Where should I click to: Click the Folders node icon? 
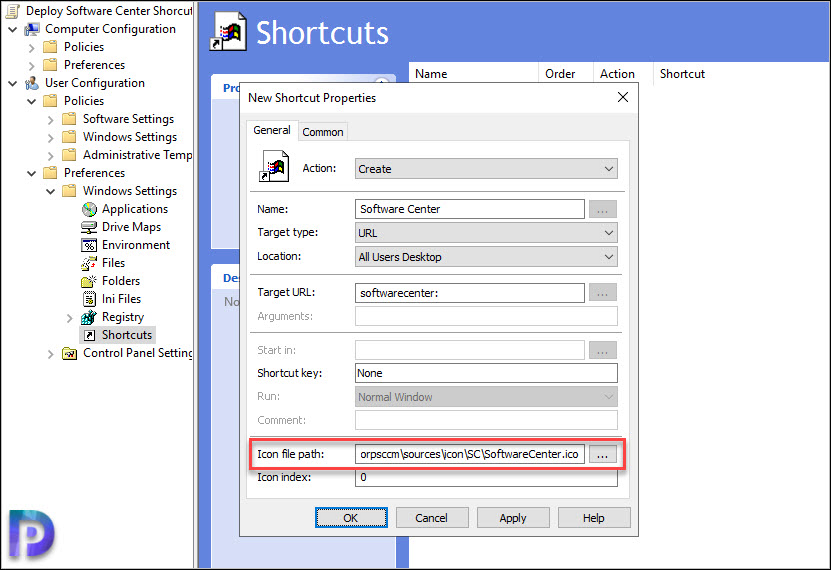tap(89, 281)
